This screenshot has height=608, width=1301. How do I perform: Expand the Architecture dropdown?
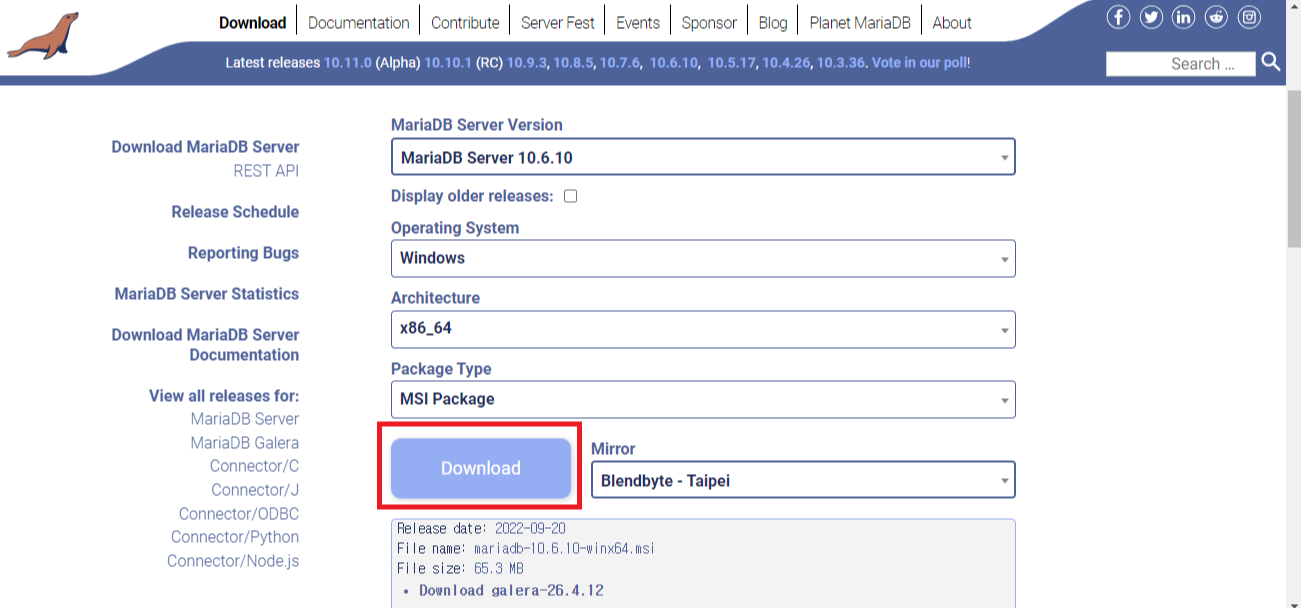[x=703, y=329]
